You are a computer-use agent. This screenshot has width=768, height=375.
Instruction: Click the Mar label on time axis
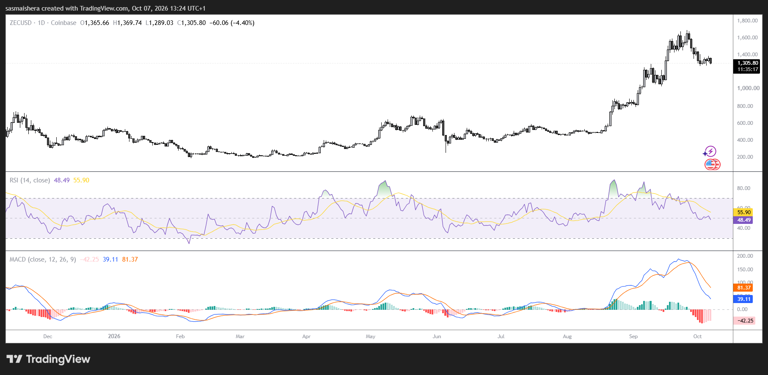pyautogui.click(x=240, y=337)
